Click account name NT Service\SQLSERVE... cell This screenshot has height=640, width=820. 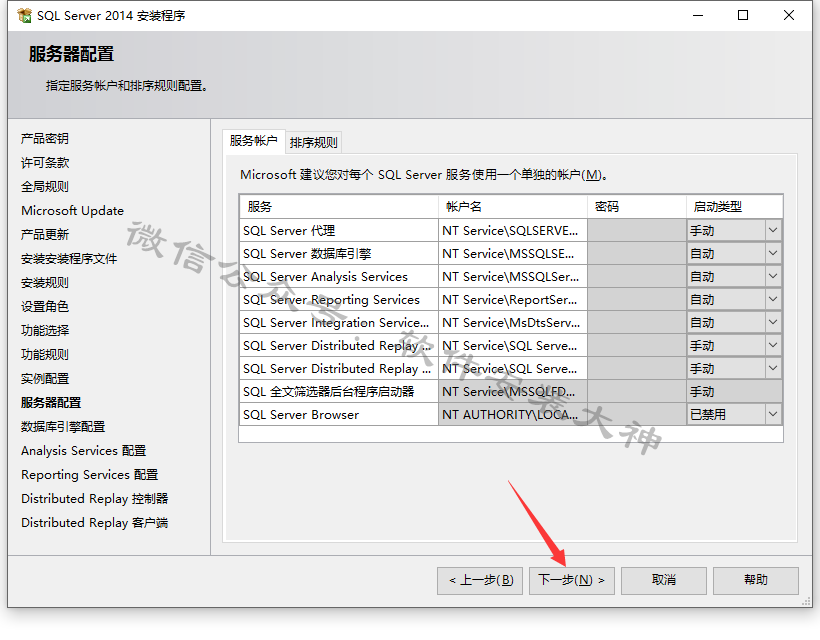coord(512,230)
